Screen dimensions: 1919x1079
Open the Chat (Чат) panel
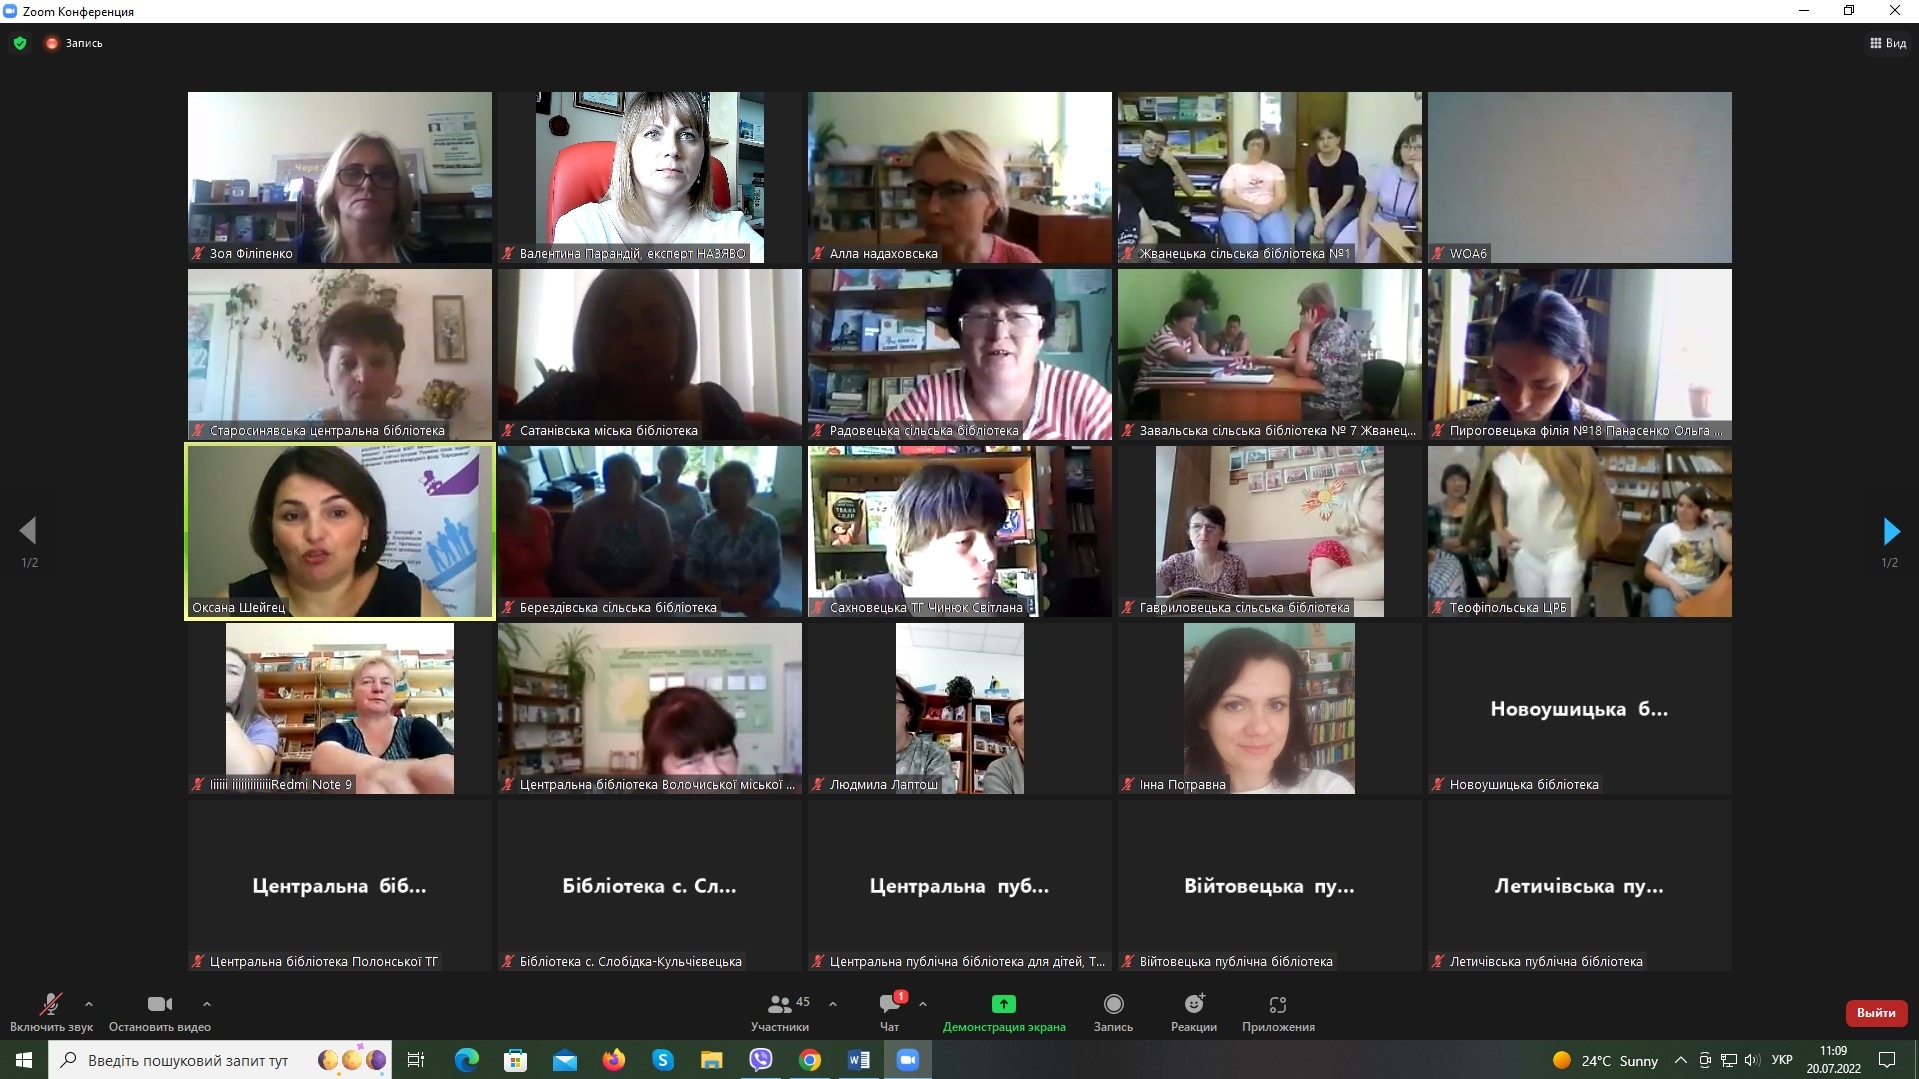point(889,1011)
